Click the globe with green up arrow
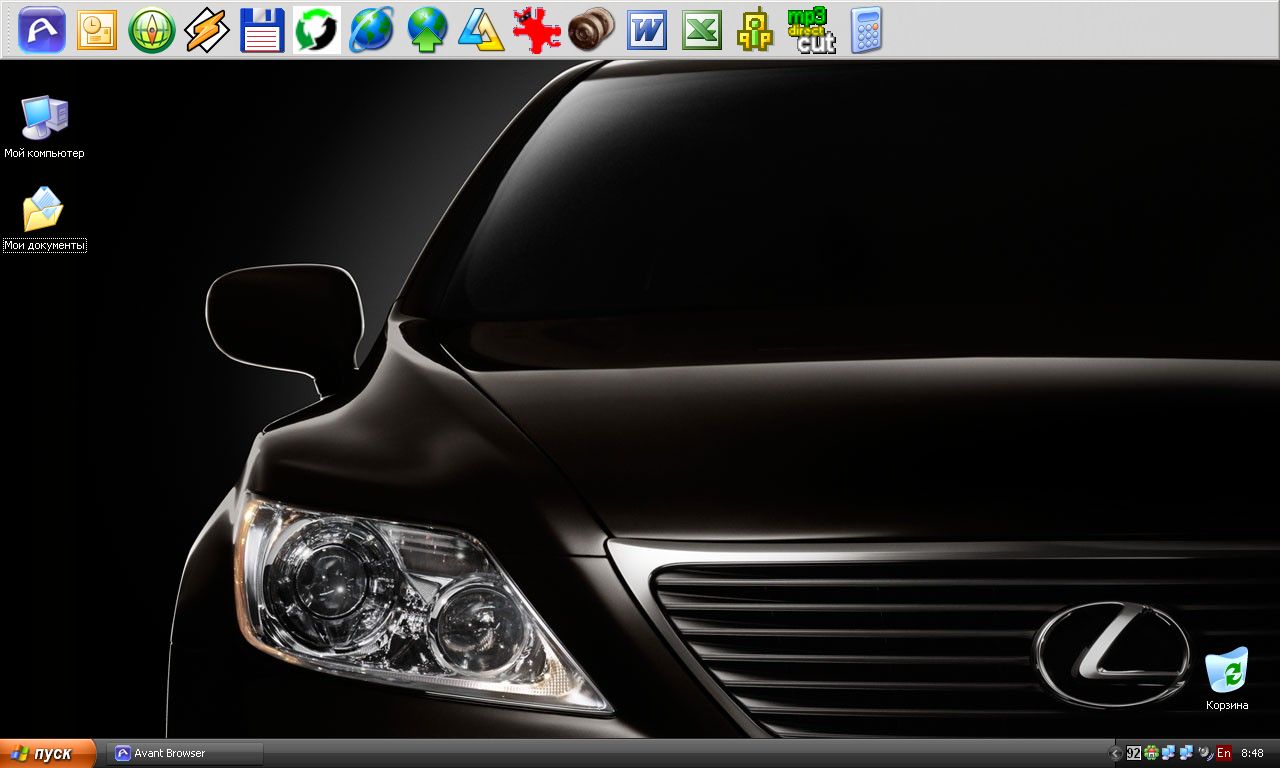Screen dimensions: 1280x768 click(427, 30)
